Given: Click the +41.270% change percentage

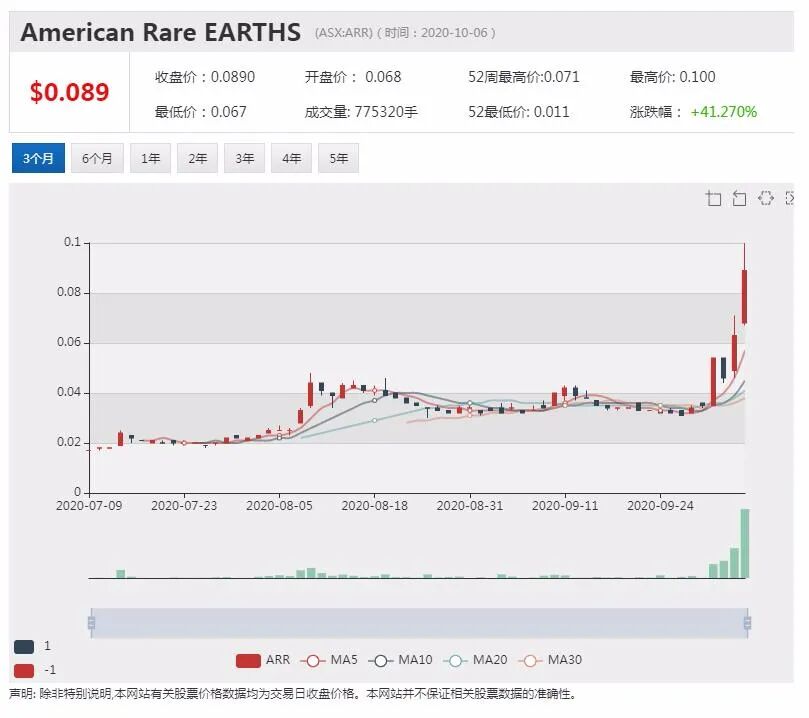Looking at the screenshot, I should pos(723,111).
